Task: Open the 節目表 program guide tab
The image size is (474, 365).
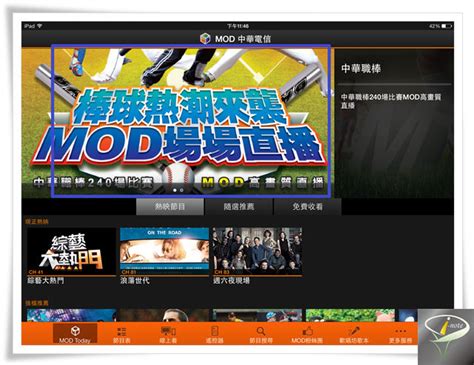Action: click(x=121, y=335)
